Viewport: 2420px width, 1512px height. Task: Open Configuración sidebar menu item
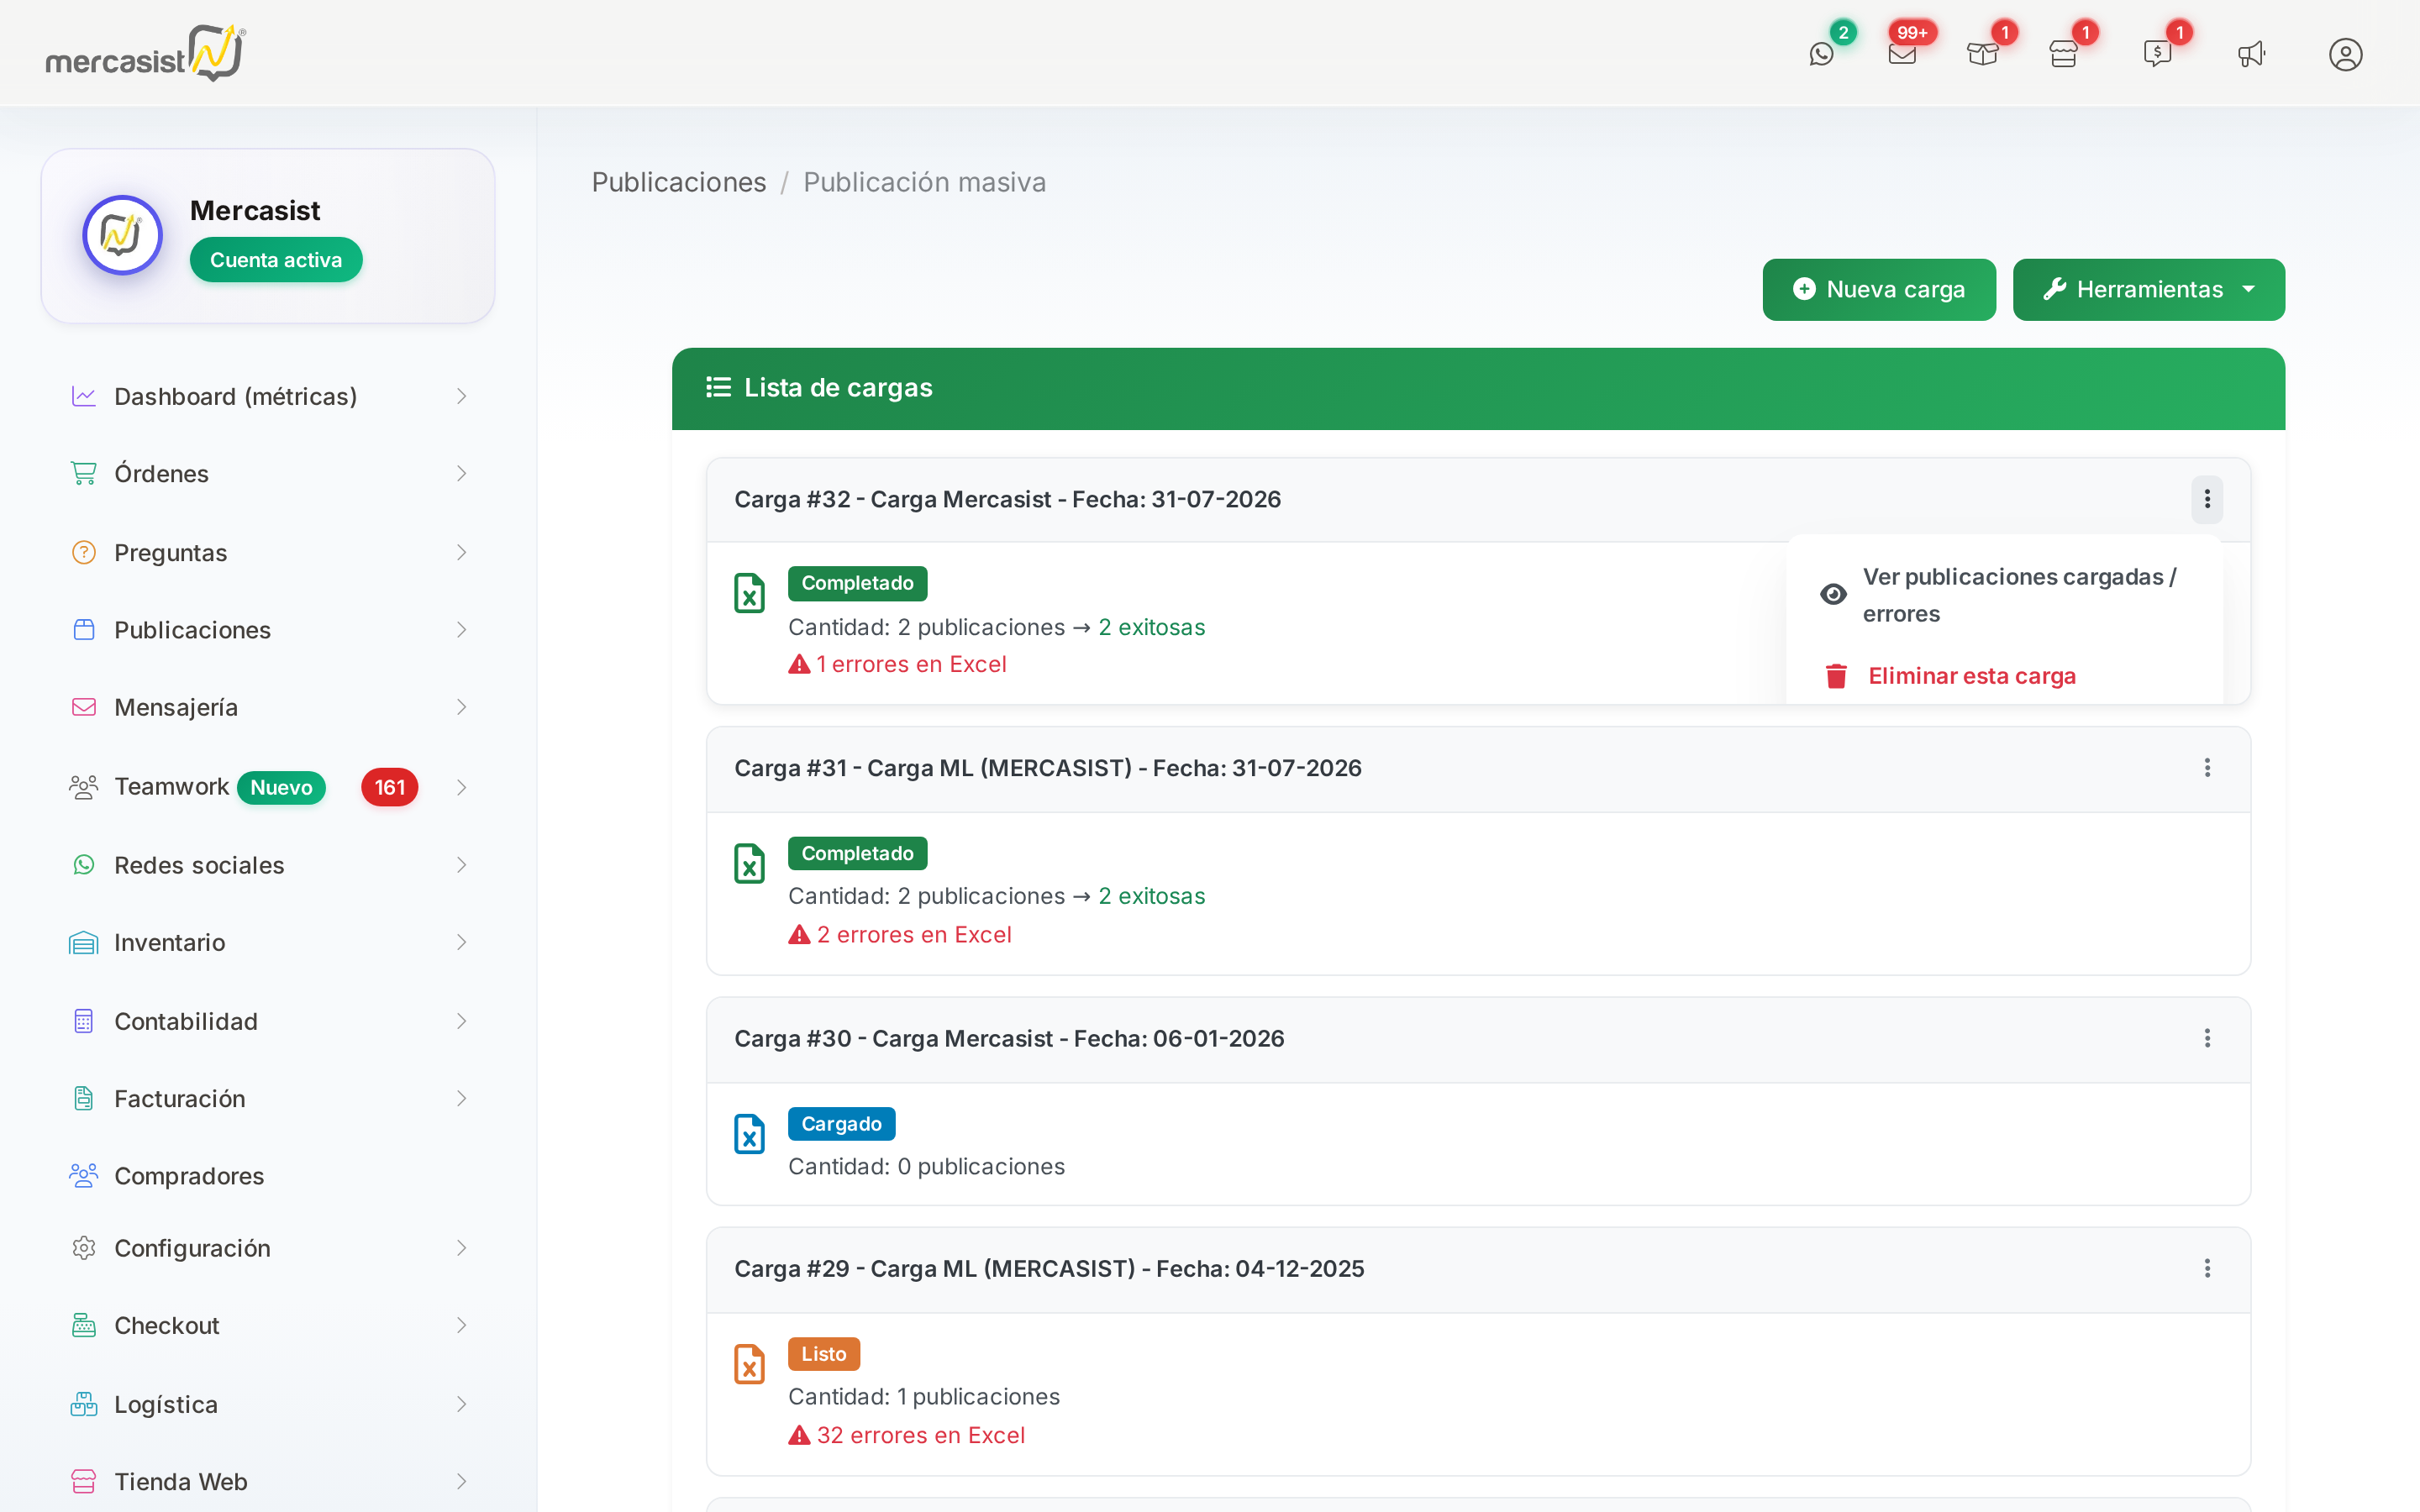pyautogui.click(x=268, y=1248)
